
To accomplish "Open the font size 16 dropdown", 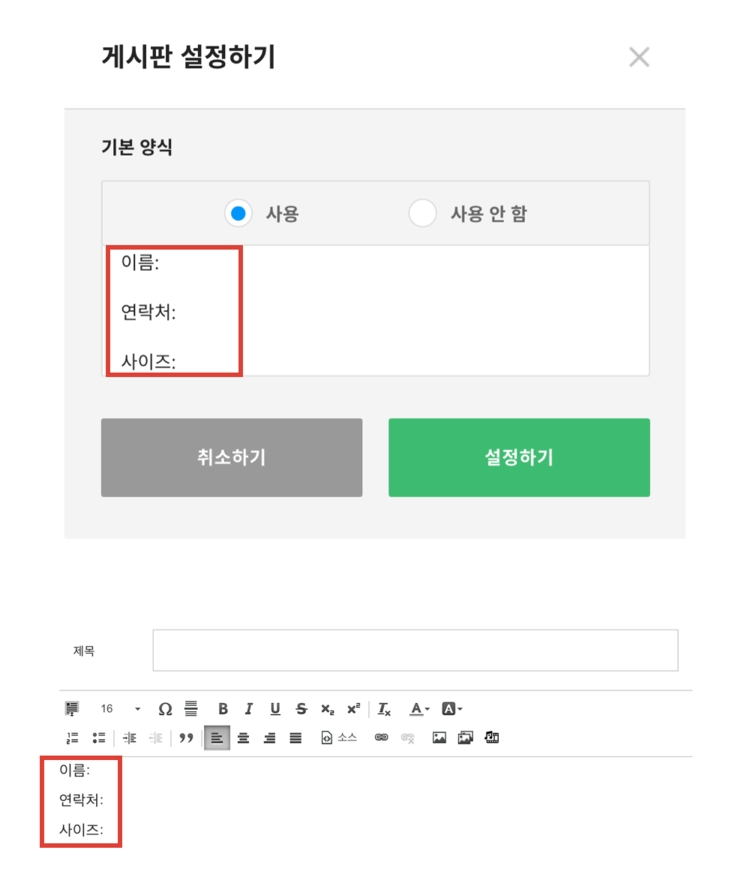I will [x=120, y=709].
